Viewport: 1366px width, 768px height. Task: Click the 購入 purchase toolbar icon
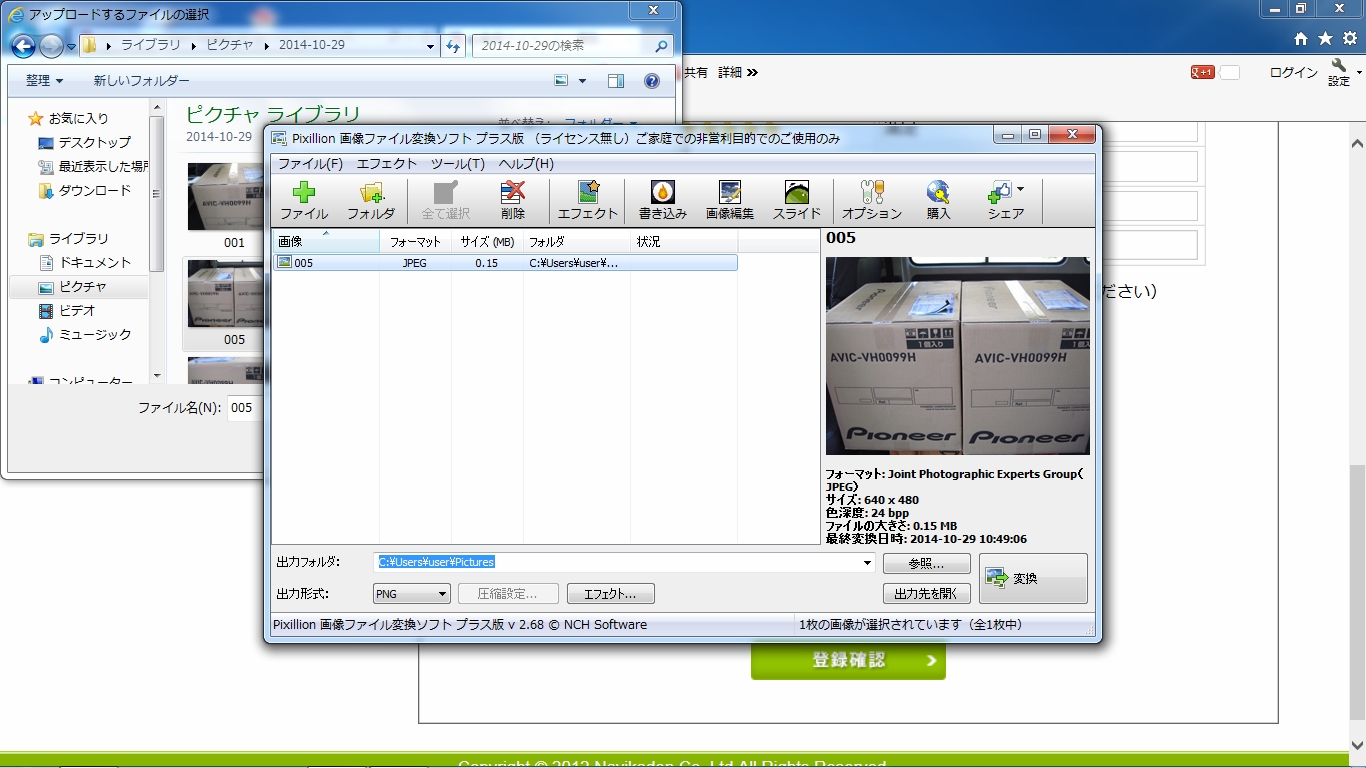[x=938, y=201]
